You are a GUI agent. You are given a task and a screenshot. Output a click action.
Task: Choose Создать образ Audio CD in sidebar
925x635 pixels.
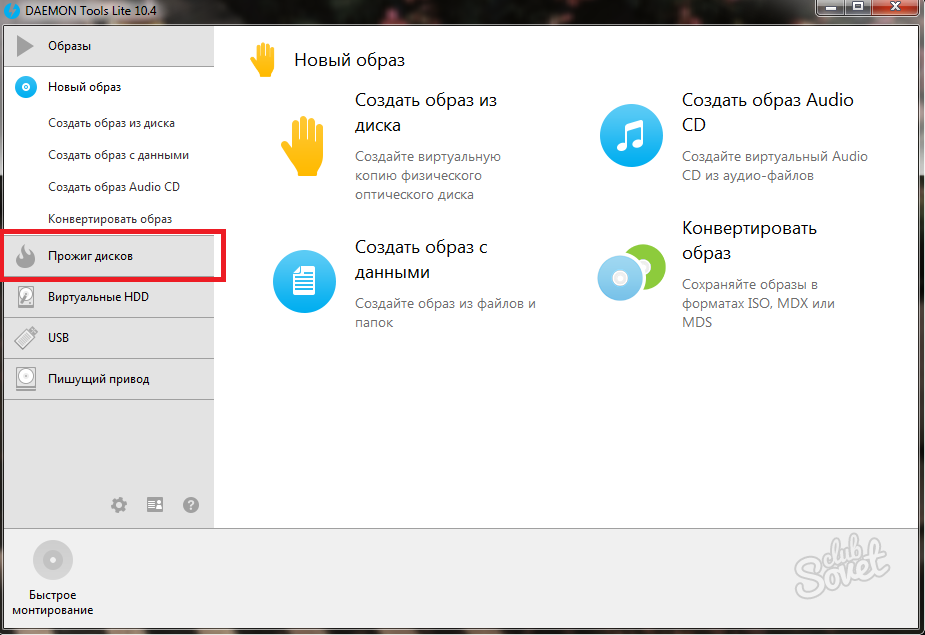point(113,187)
